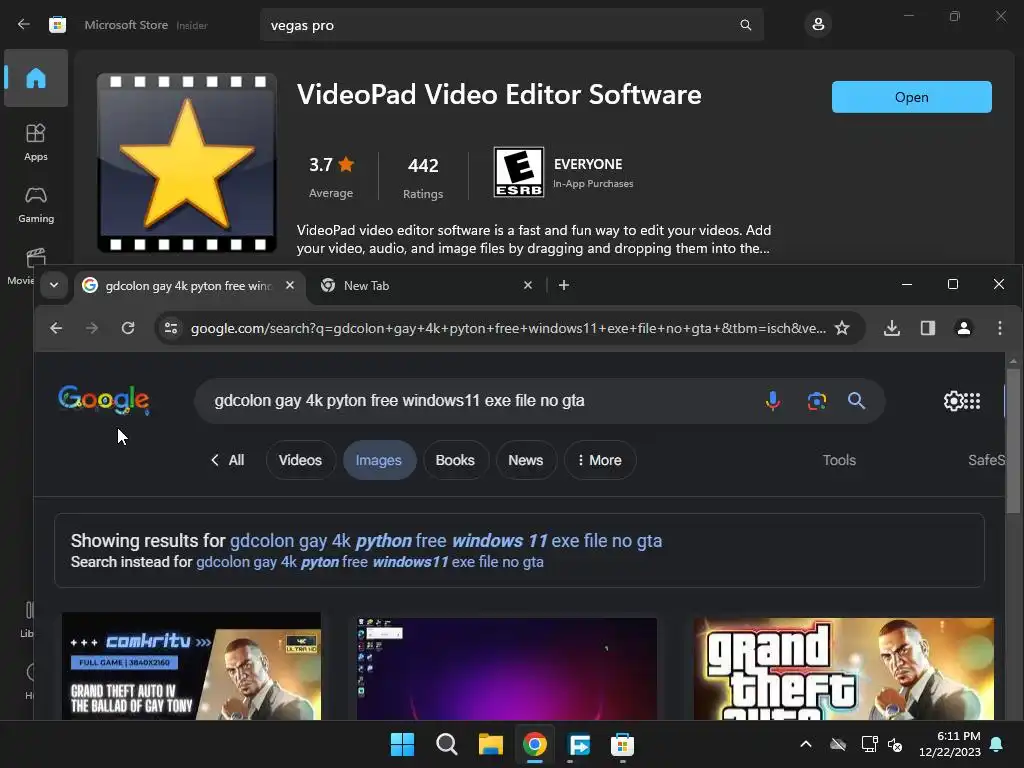The width and height of the screenshot is (1024, 768).
Task: Open Movies section in Store sidebar
Action: (22, 266)
